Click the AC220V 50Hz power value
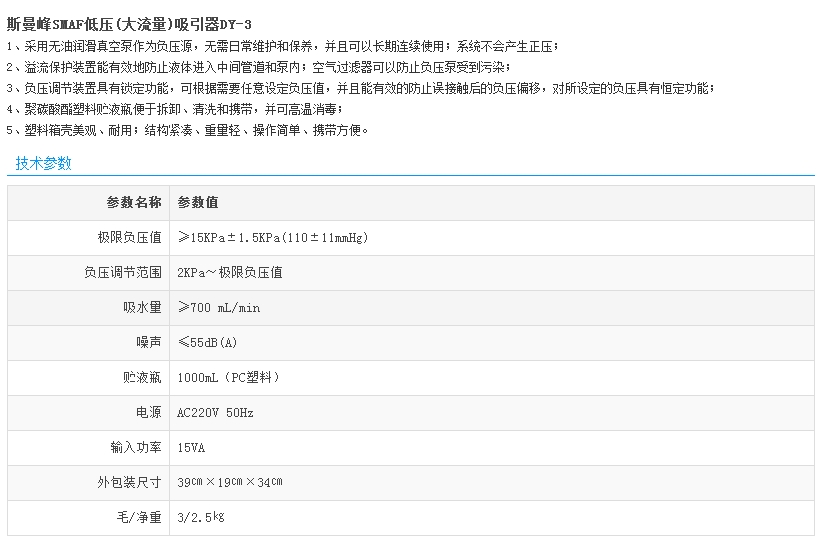Screen dimensions: 827x548 [x=215, y=412]
